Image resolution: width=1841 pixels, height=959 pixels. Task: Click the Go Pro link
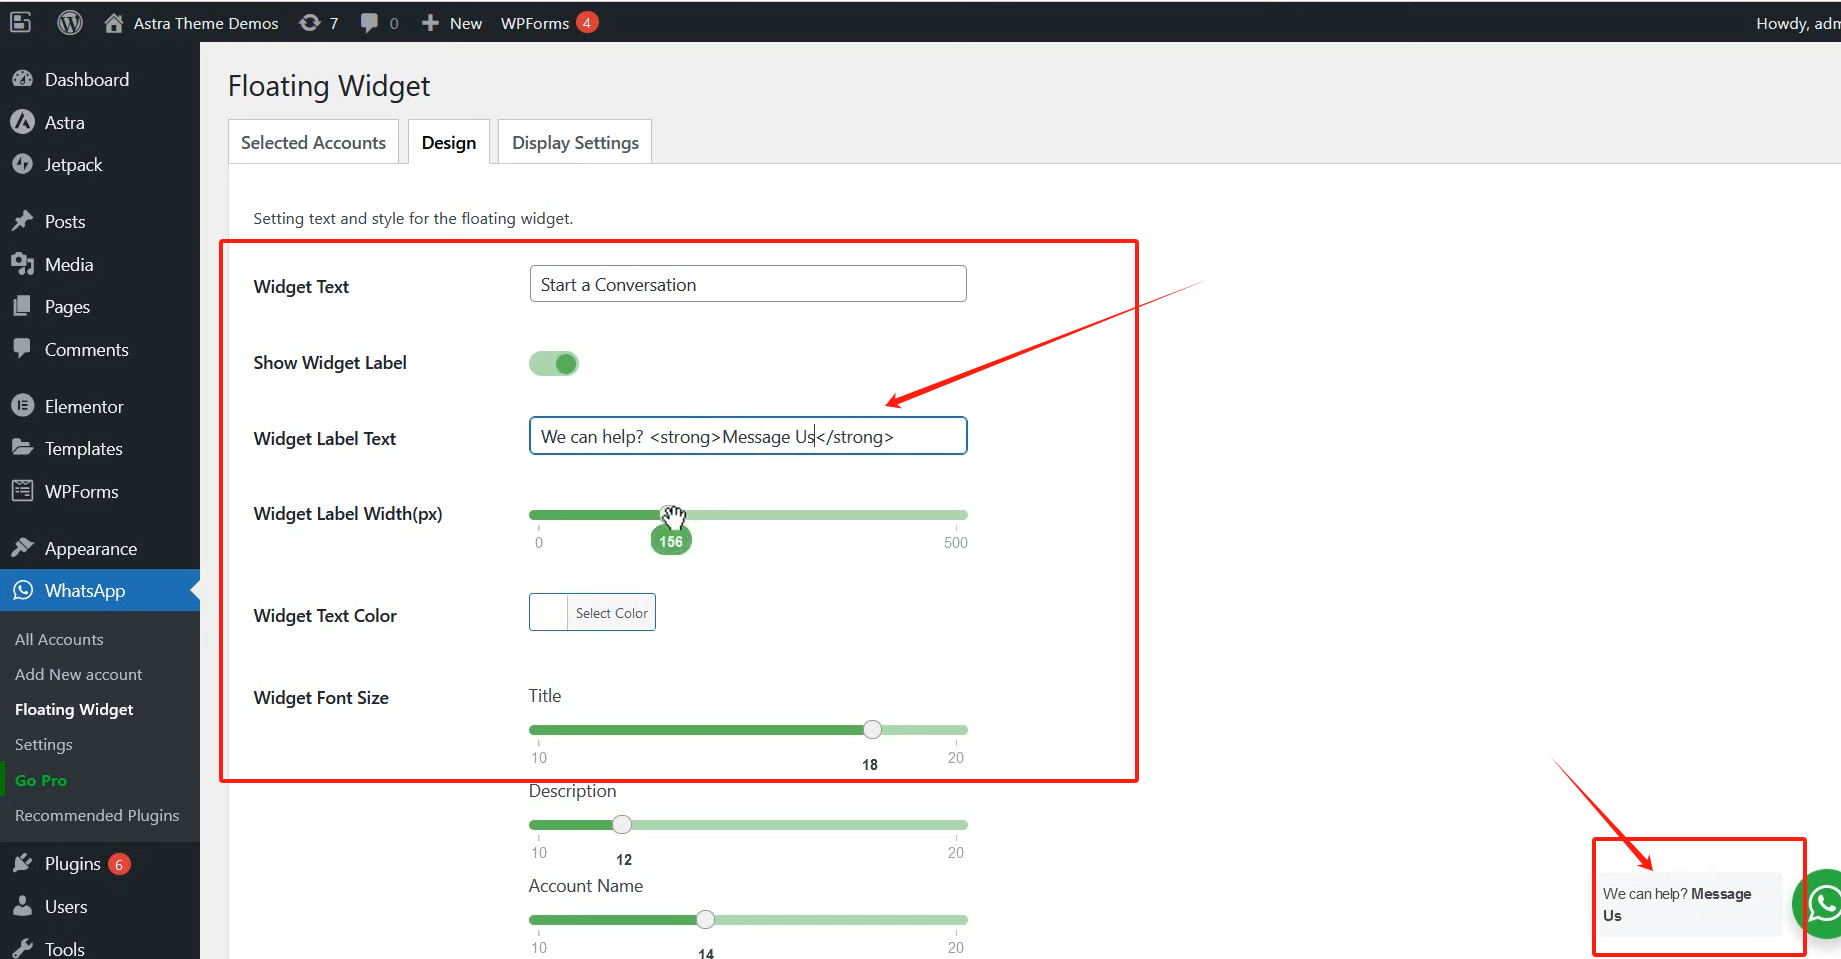pos(41,780)
